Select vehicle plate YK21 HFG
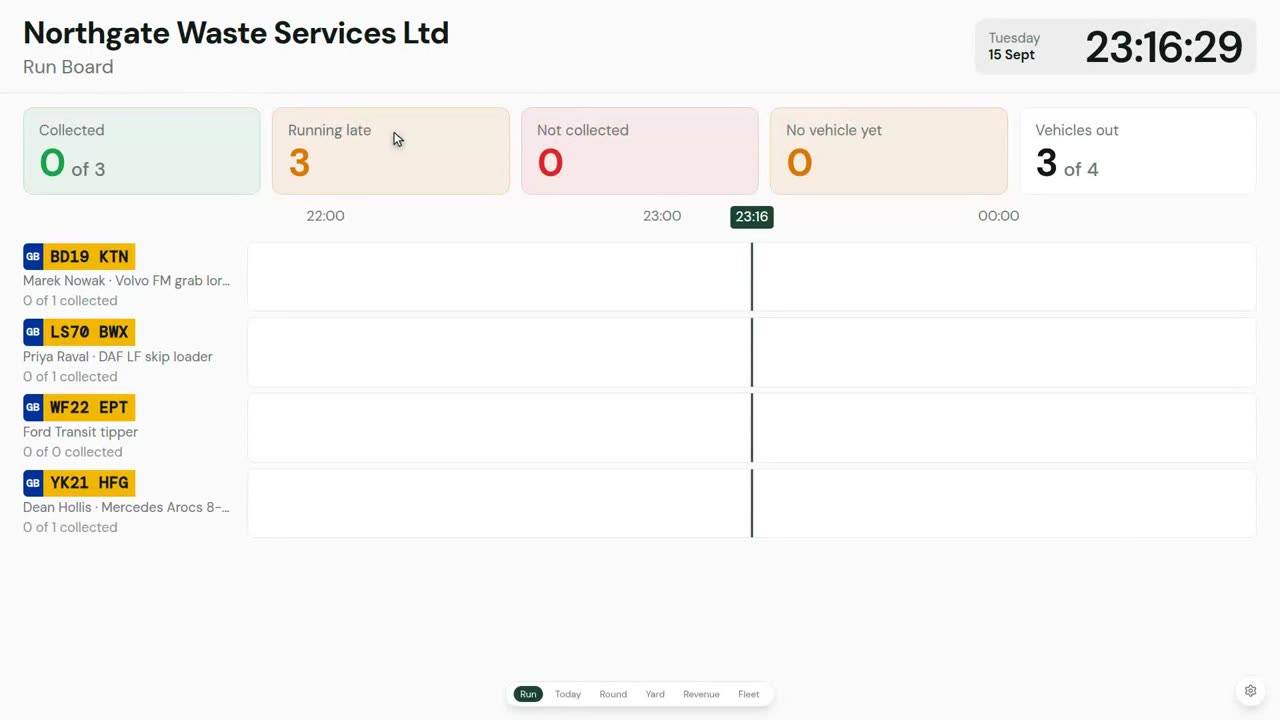The height and width of the screenshot is (720, 1280). coord(79,483)
